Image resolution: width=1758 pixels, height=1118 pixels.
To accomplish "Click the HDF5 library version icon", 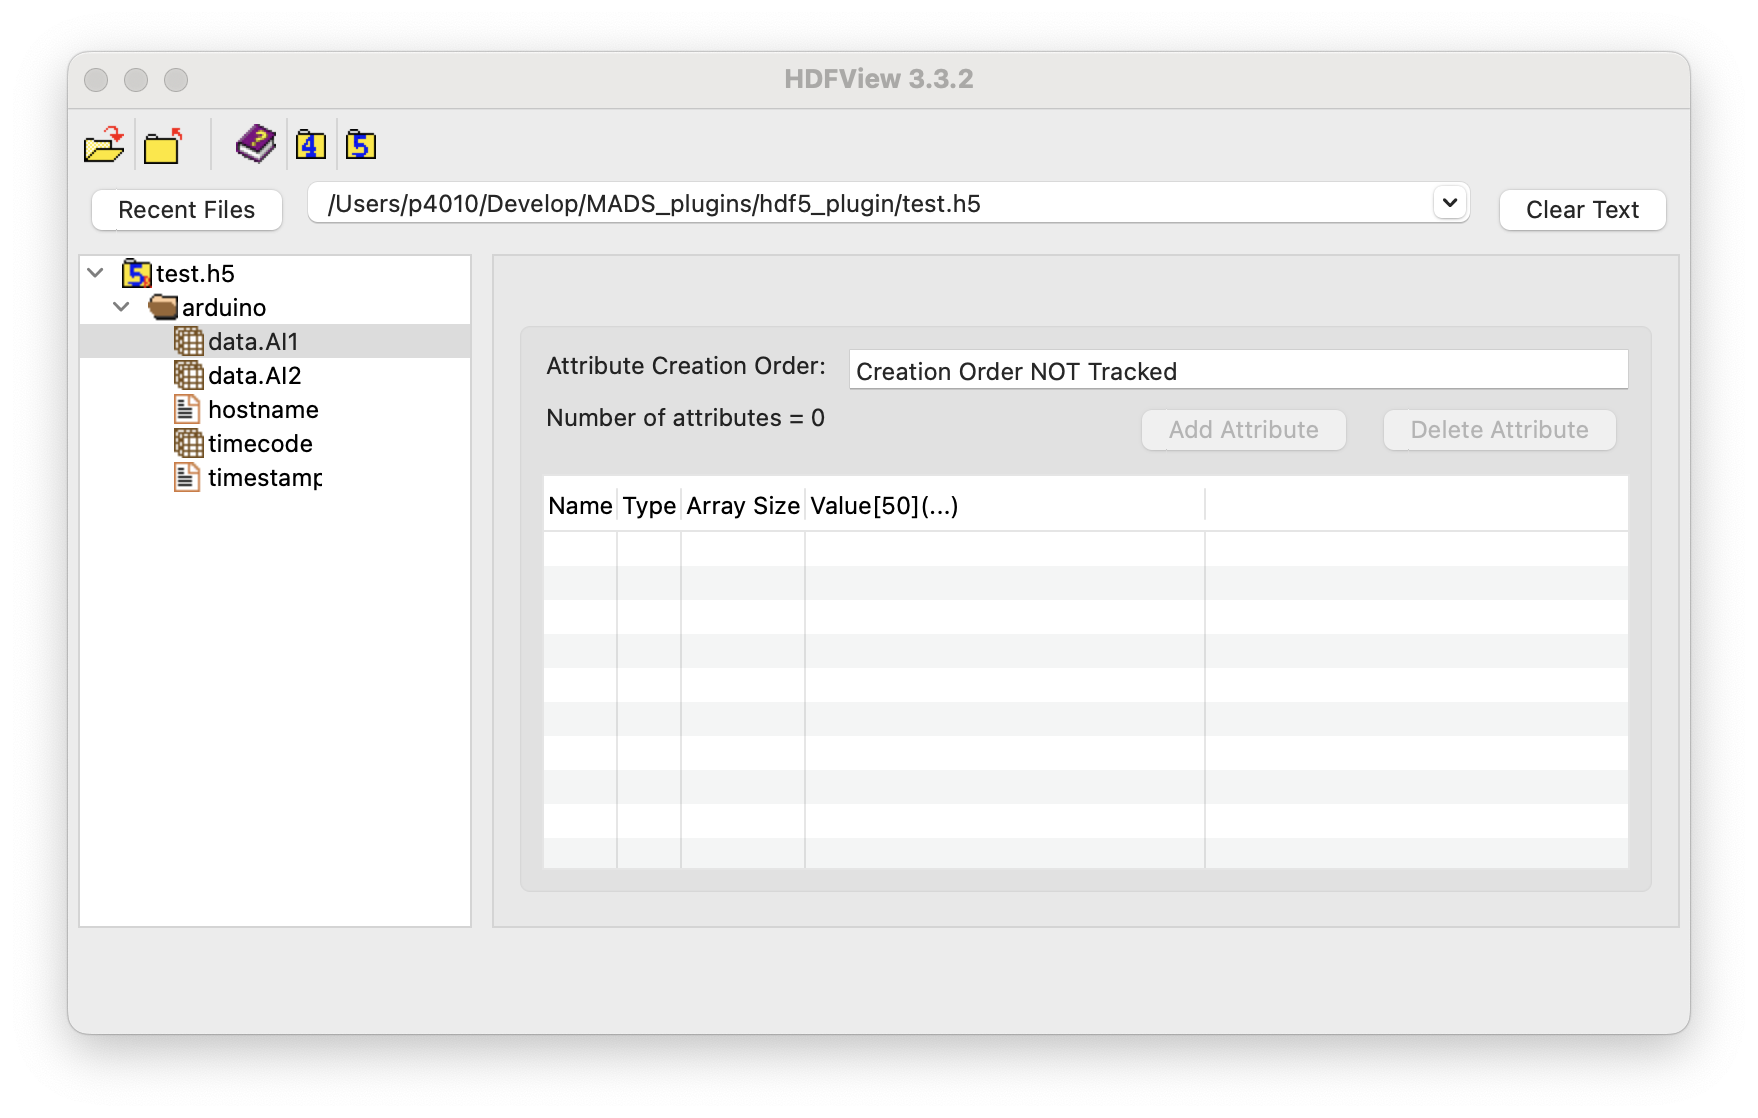I will coord(361,146).
